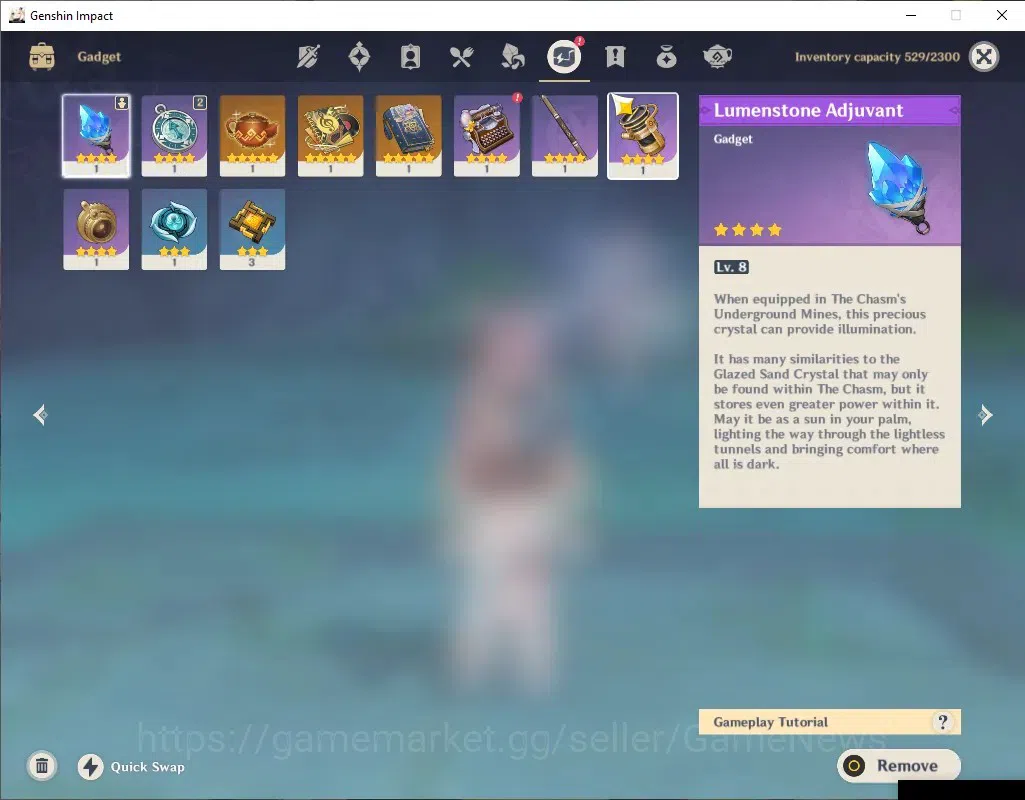
Task: Go to previous inventory page arrow
Action: [x=41, y=414]
